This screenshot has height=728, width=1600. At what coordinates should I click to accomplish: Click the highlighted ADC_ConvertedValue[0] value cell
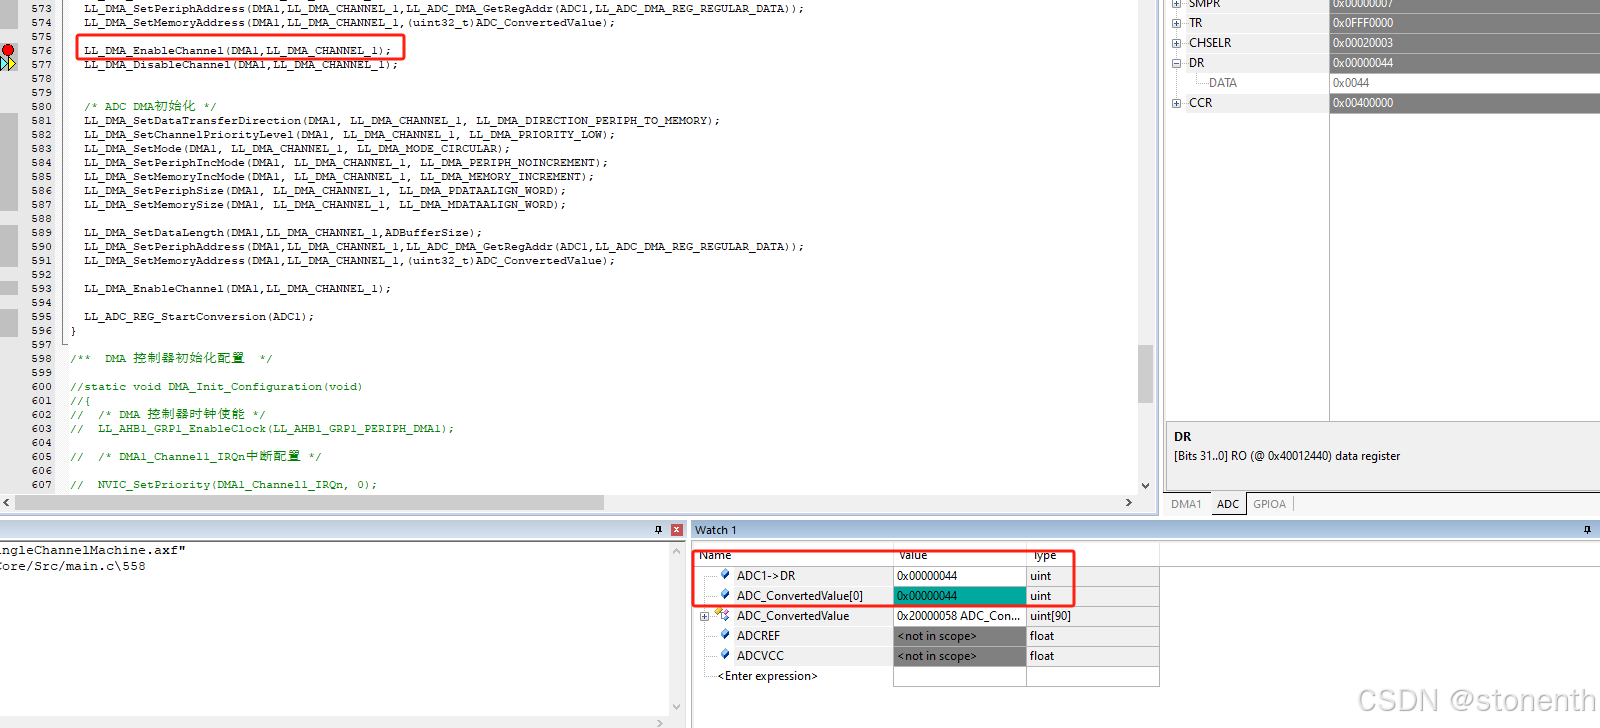[959, 596]
